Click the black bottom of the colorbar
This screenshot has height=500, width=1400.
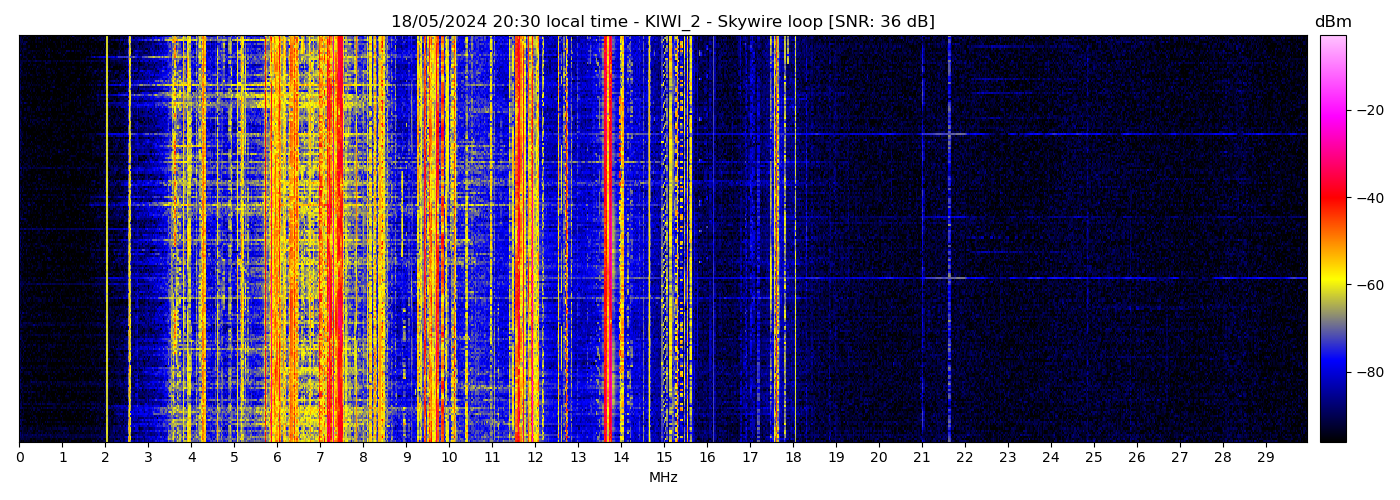(1332, 436)
